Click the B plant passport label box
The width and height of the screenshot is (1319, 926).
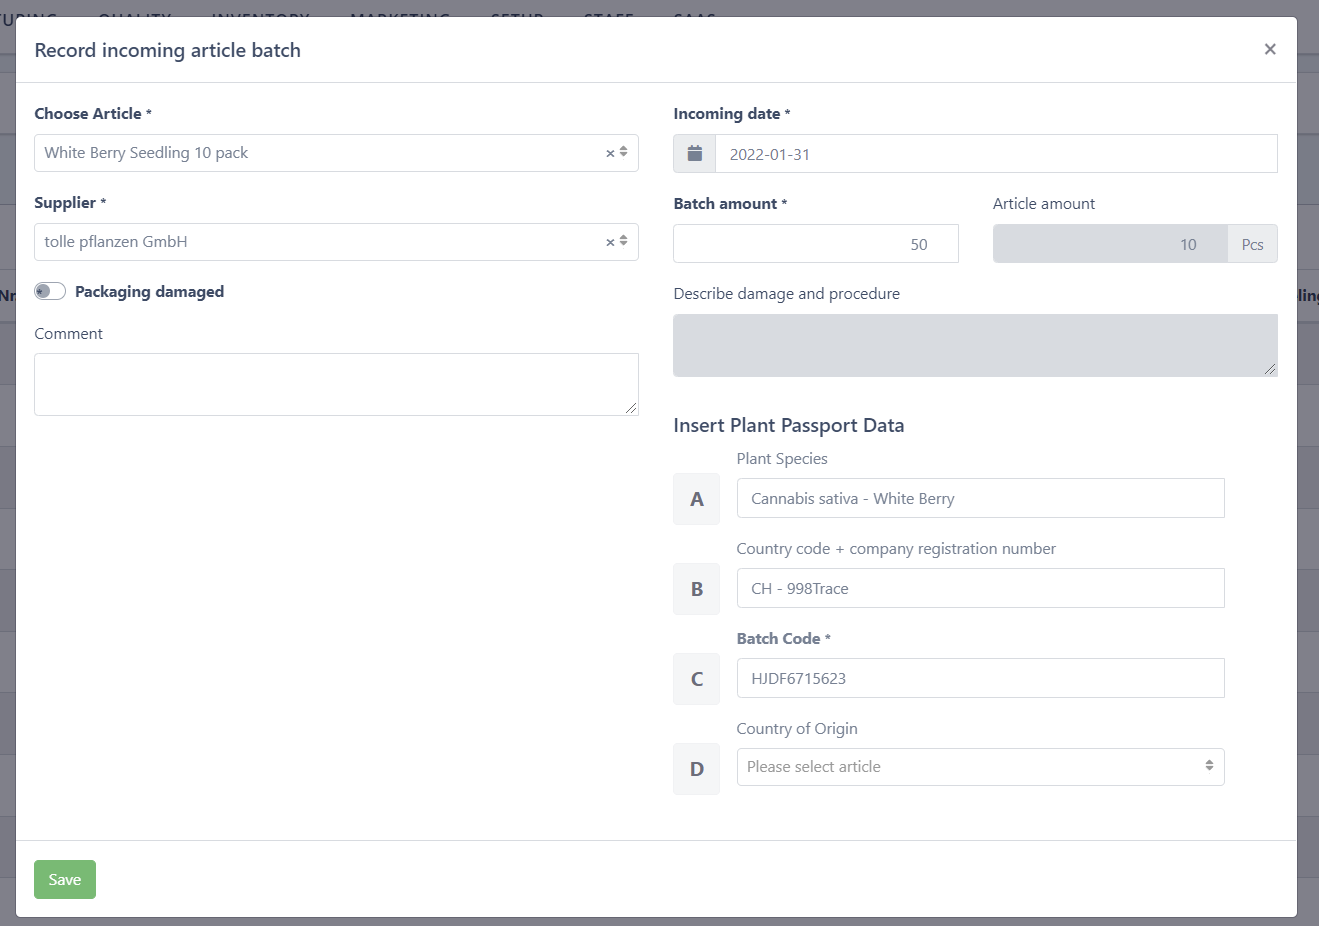point(696,589)
